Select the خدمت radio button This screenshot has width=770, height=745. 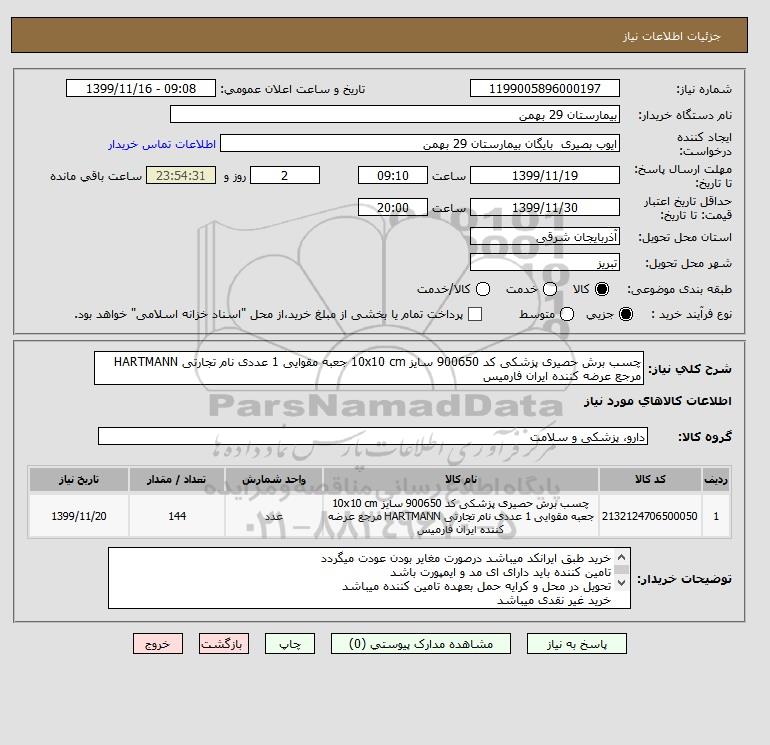550,289
